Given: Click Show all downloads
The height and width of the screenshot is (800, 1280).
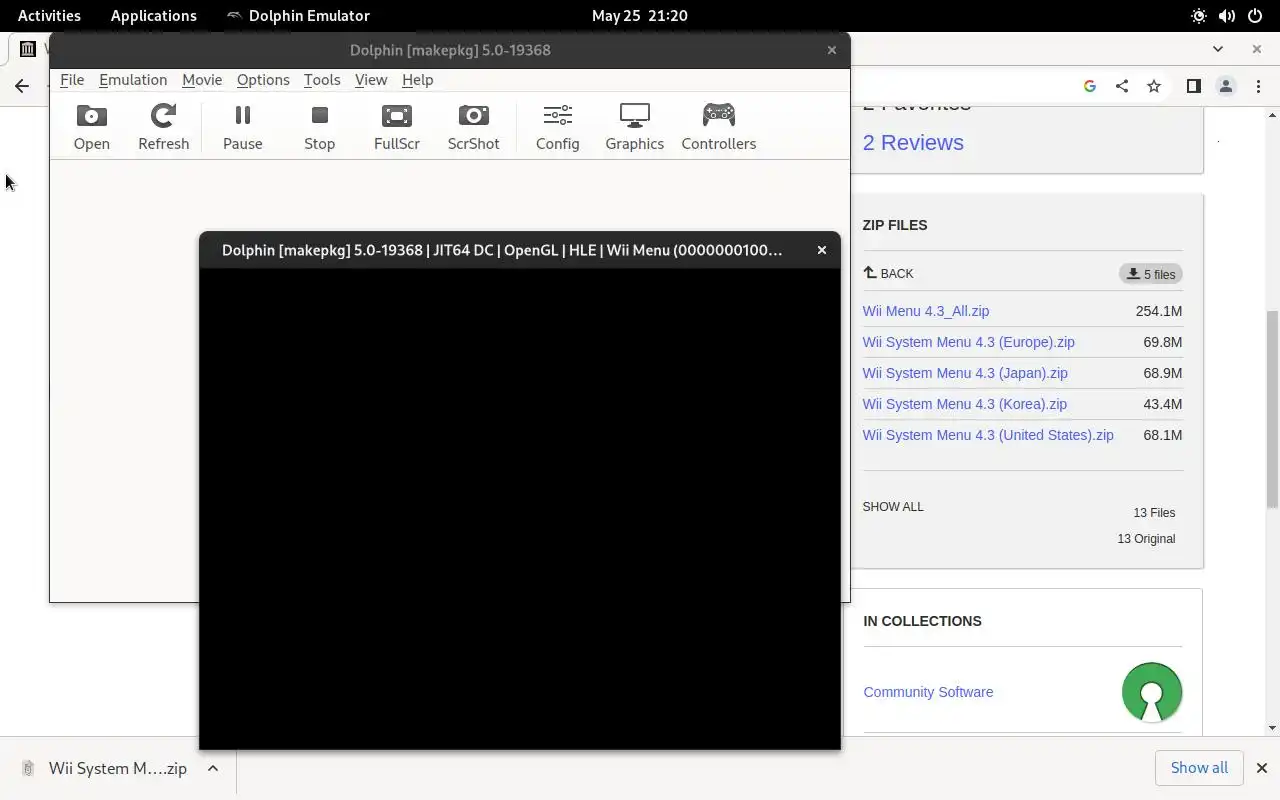Looking at the screenshot, I should point(1199,768).
